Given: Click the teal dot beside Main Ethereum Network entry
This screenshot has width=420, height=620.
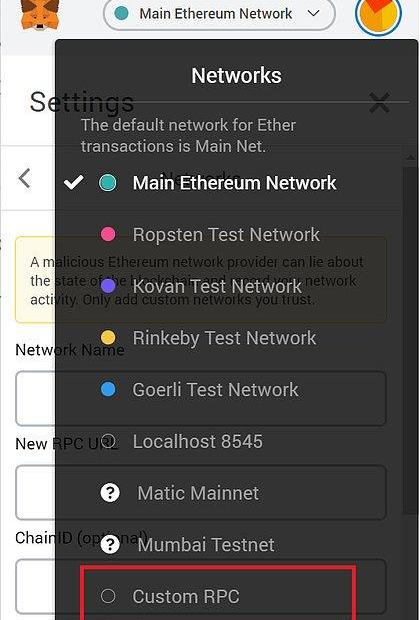Looking at the screenshot, I should click(108, 183).
